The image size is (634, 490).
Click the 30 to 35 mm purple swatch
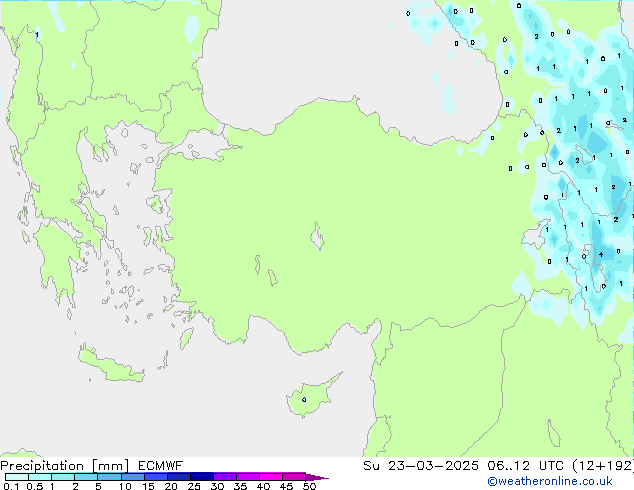[x=225, y=477]
